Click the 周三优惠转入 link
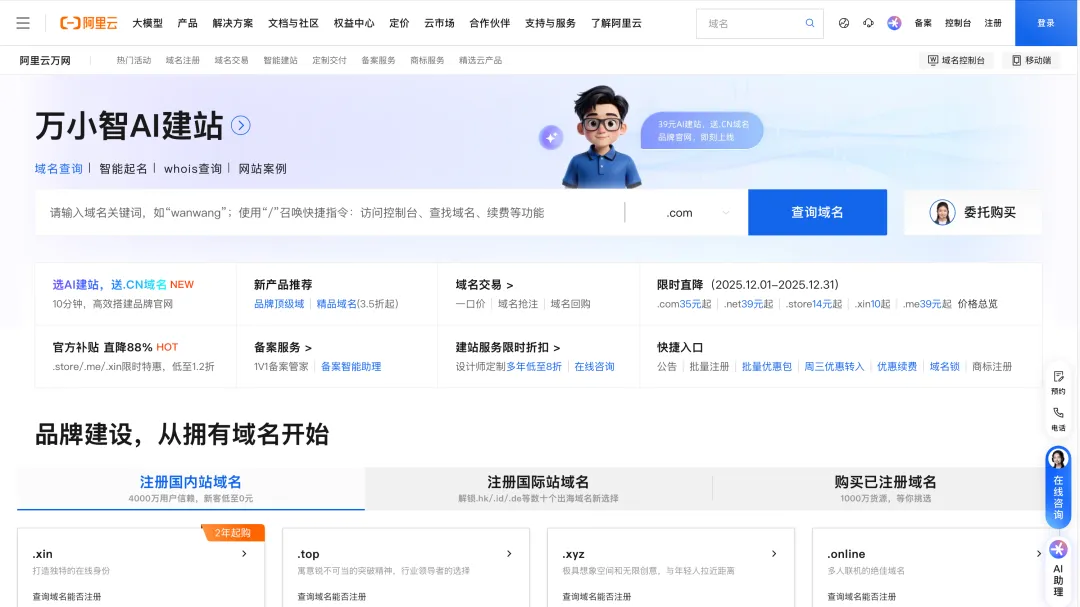Screen dimensions: 1080x607 coord(834,367)
